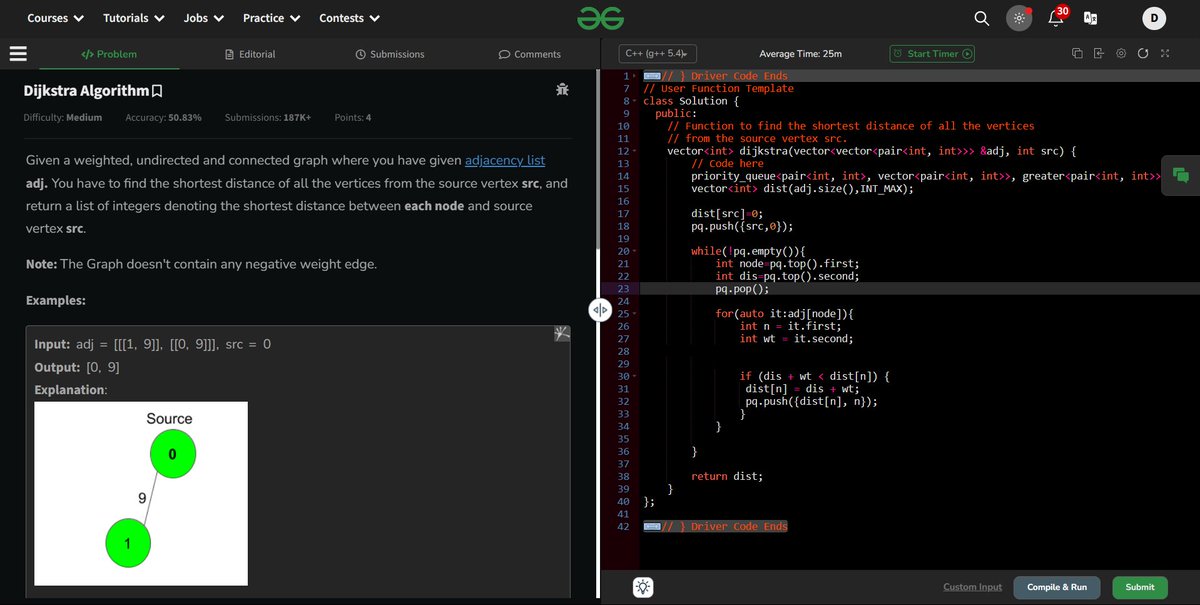Copy the code from the editor

pos(1077,54)
